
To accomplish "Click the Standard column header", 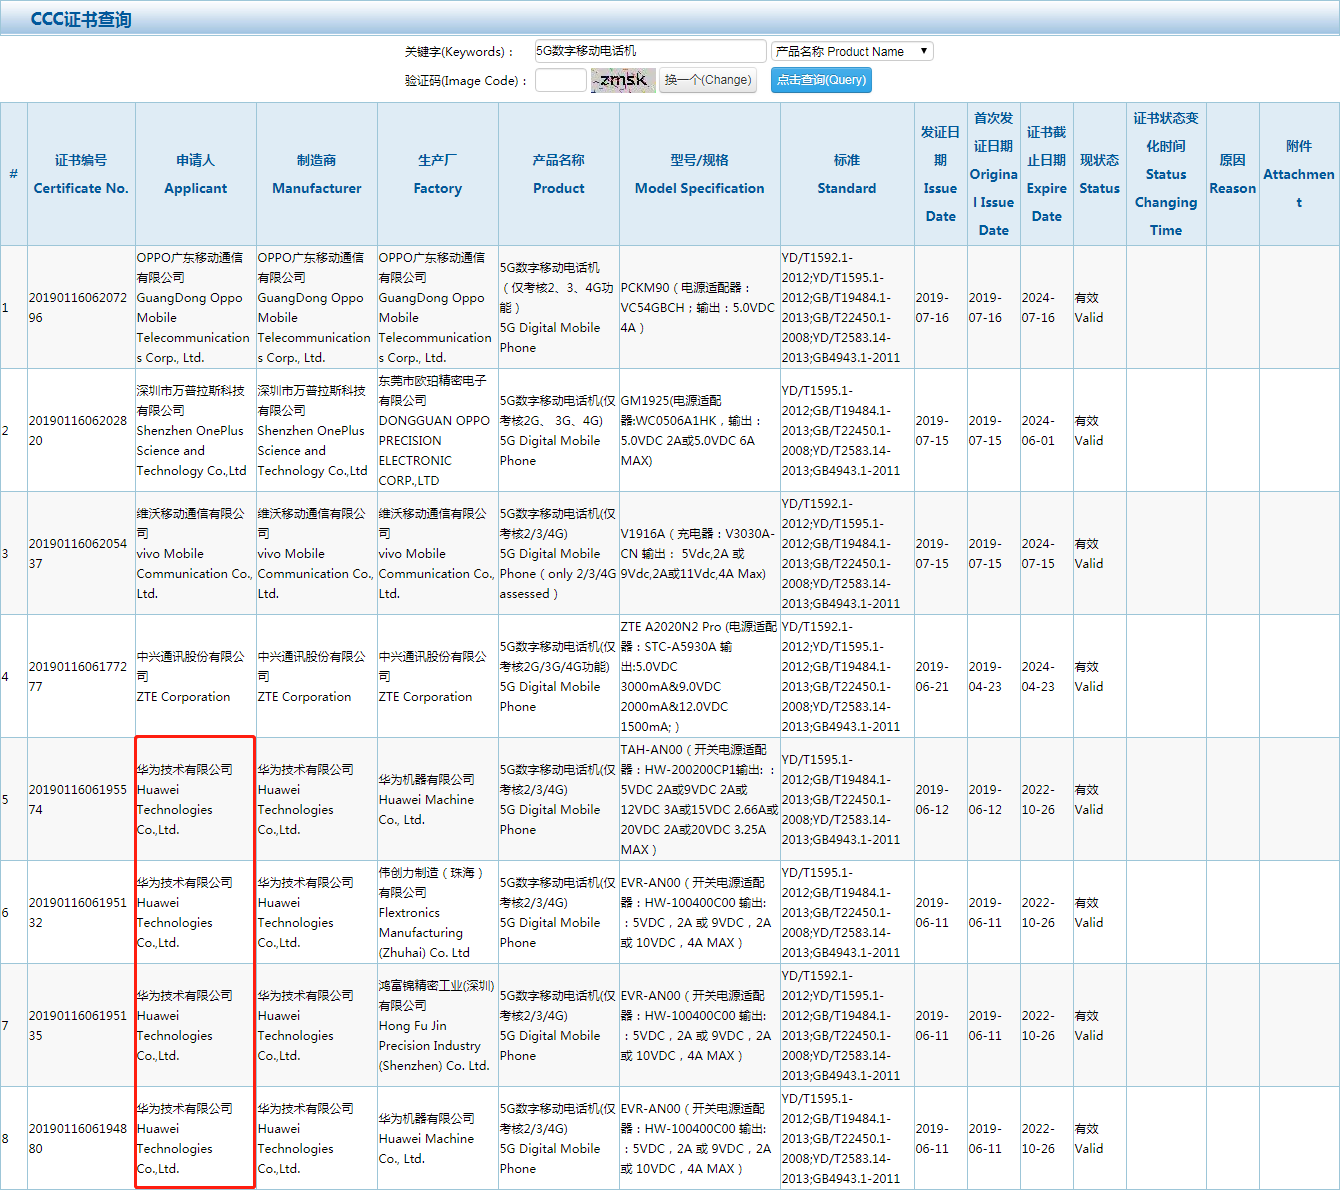I will 846,174.
